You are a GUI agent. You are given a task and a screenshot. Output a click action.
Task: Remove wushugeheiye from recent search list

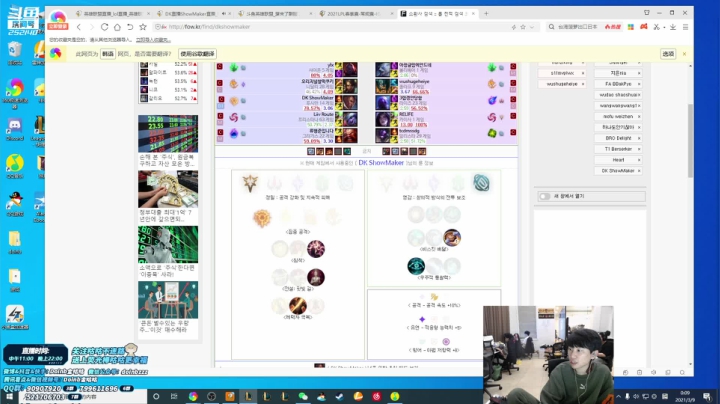(x=583, y=84)
